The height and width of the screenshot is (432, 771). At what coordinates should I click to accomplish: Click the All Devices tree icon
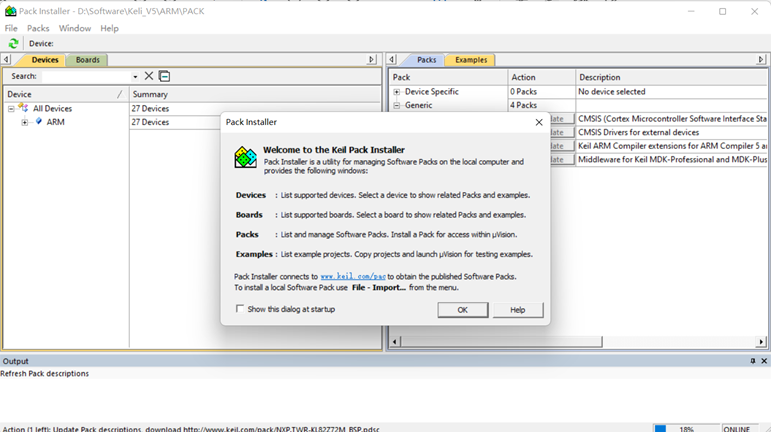tap(23, 108)
